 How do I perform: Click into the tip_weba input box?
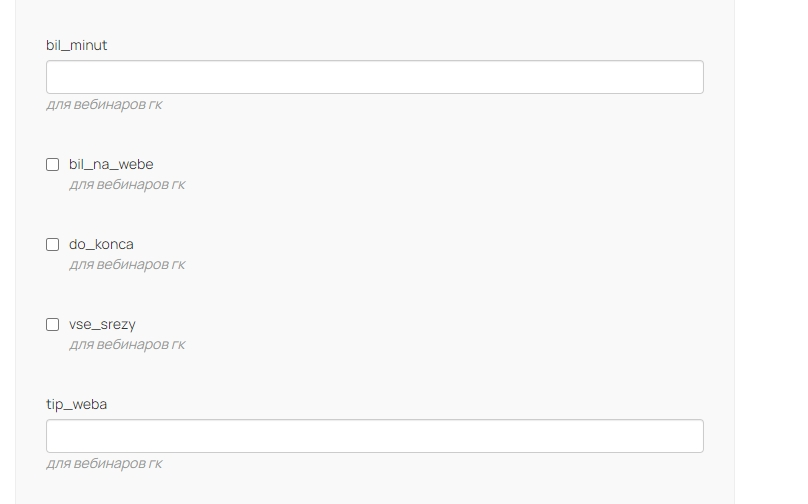(374, 436)
